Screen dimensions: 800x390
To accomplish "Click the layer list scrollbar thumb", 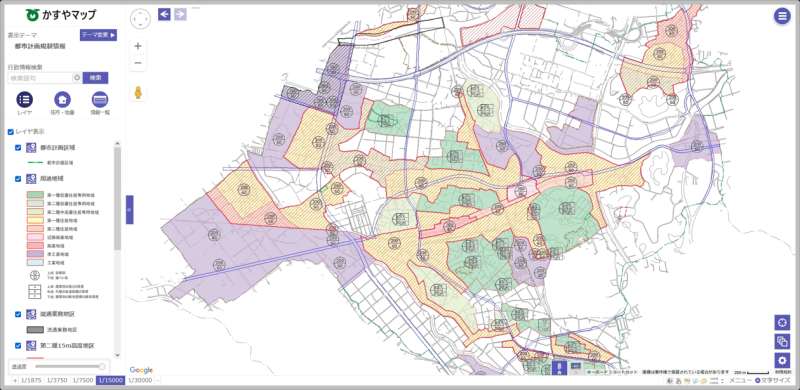I will point(117,198).
